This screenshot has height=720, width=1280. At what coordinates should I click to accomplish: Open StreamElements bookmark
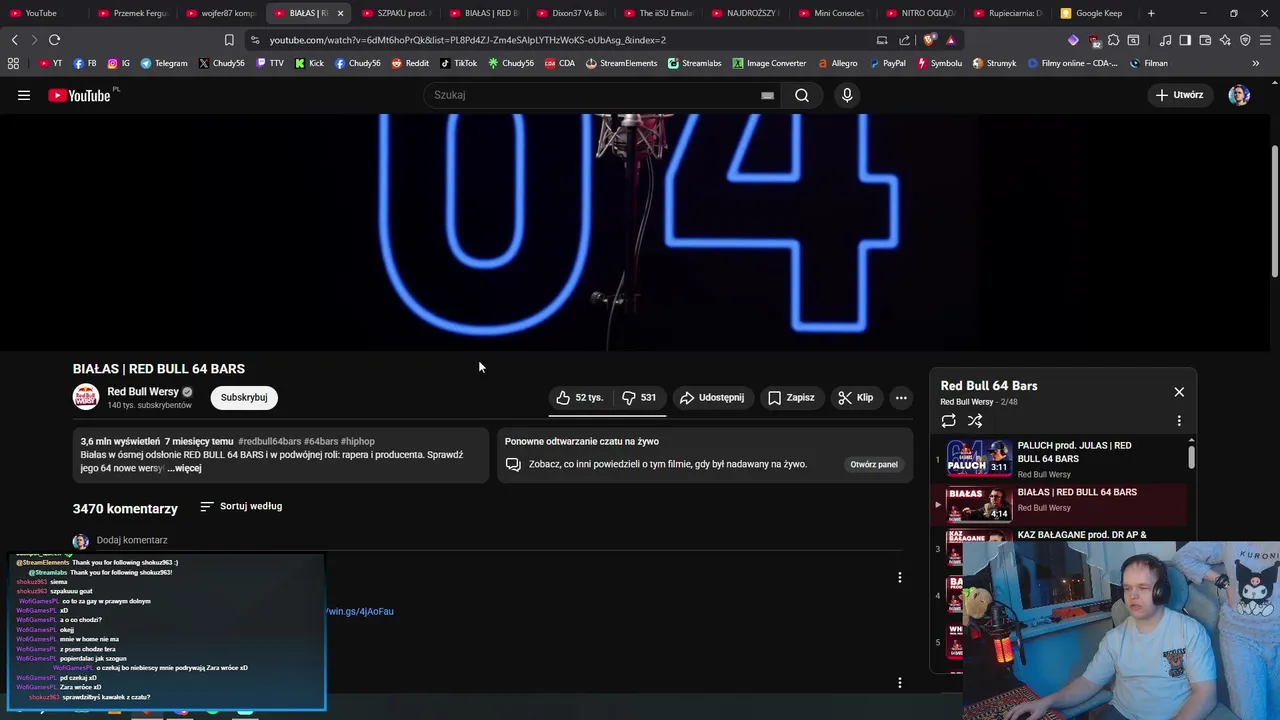[621, 63]
